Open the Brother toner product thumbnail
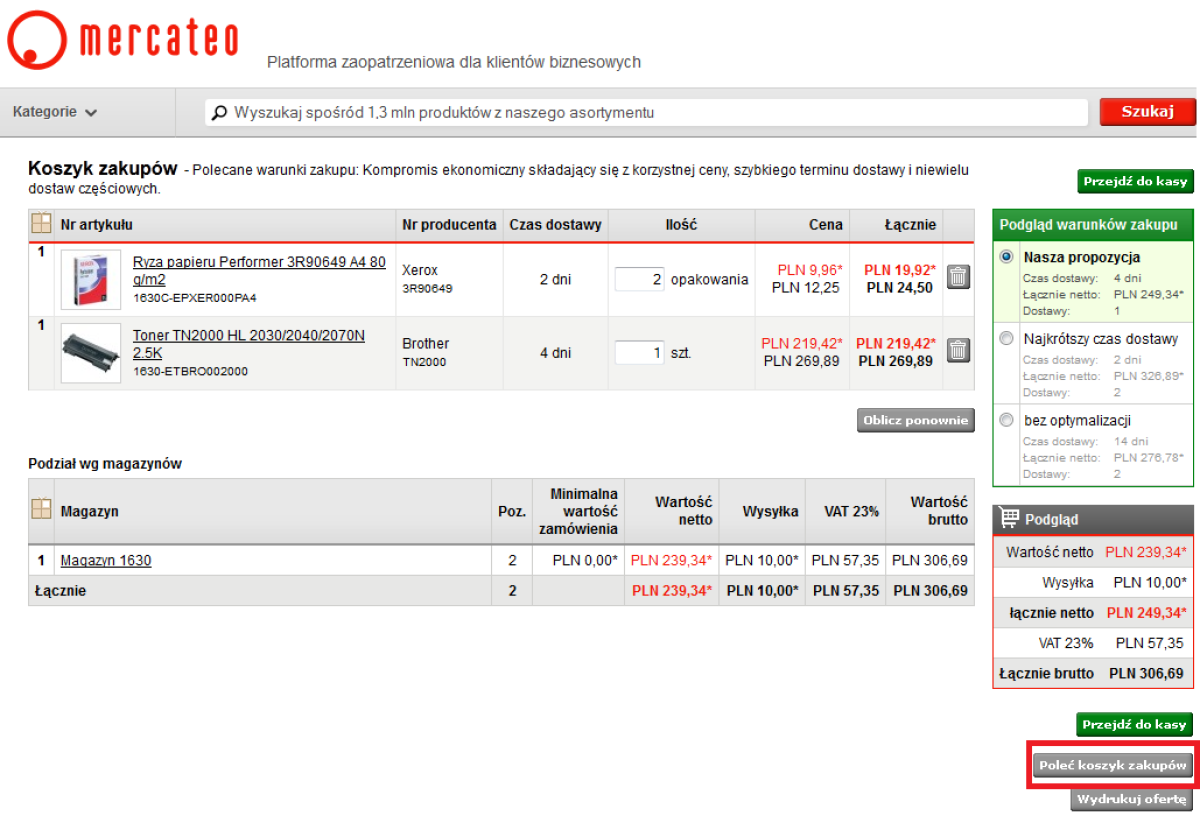This screenshot has width=1200, height=830. pyautogui.click(x=91, y=353)
